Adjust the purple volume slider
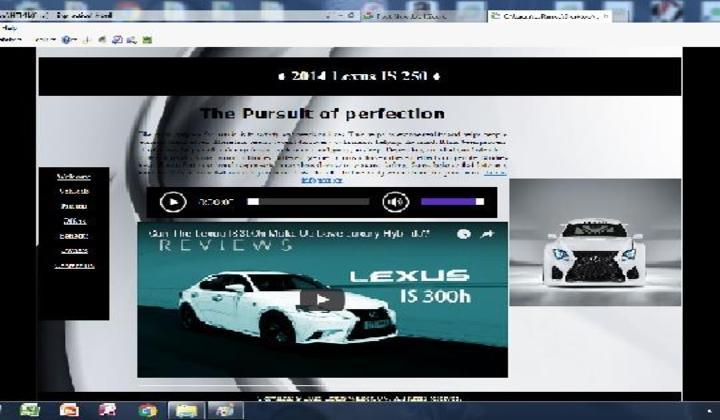The height and width of the screenshot is (420, 720). tap(452, 202)
